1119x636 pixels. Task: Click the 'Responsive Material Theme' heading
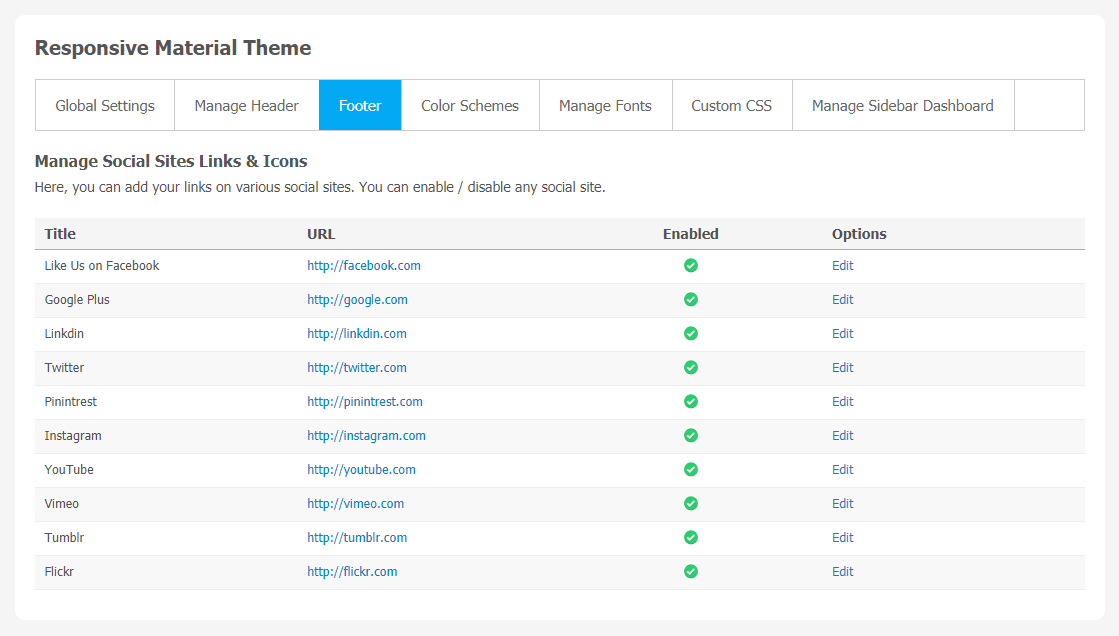[173, 48]
